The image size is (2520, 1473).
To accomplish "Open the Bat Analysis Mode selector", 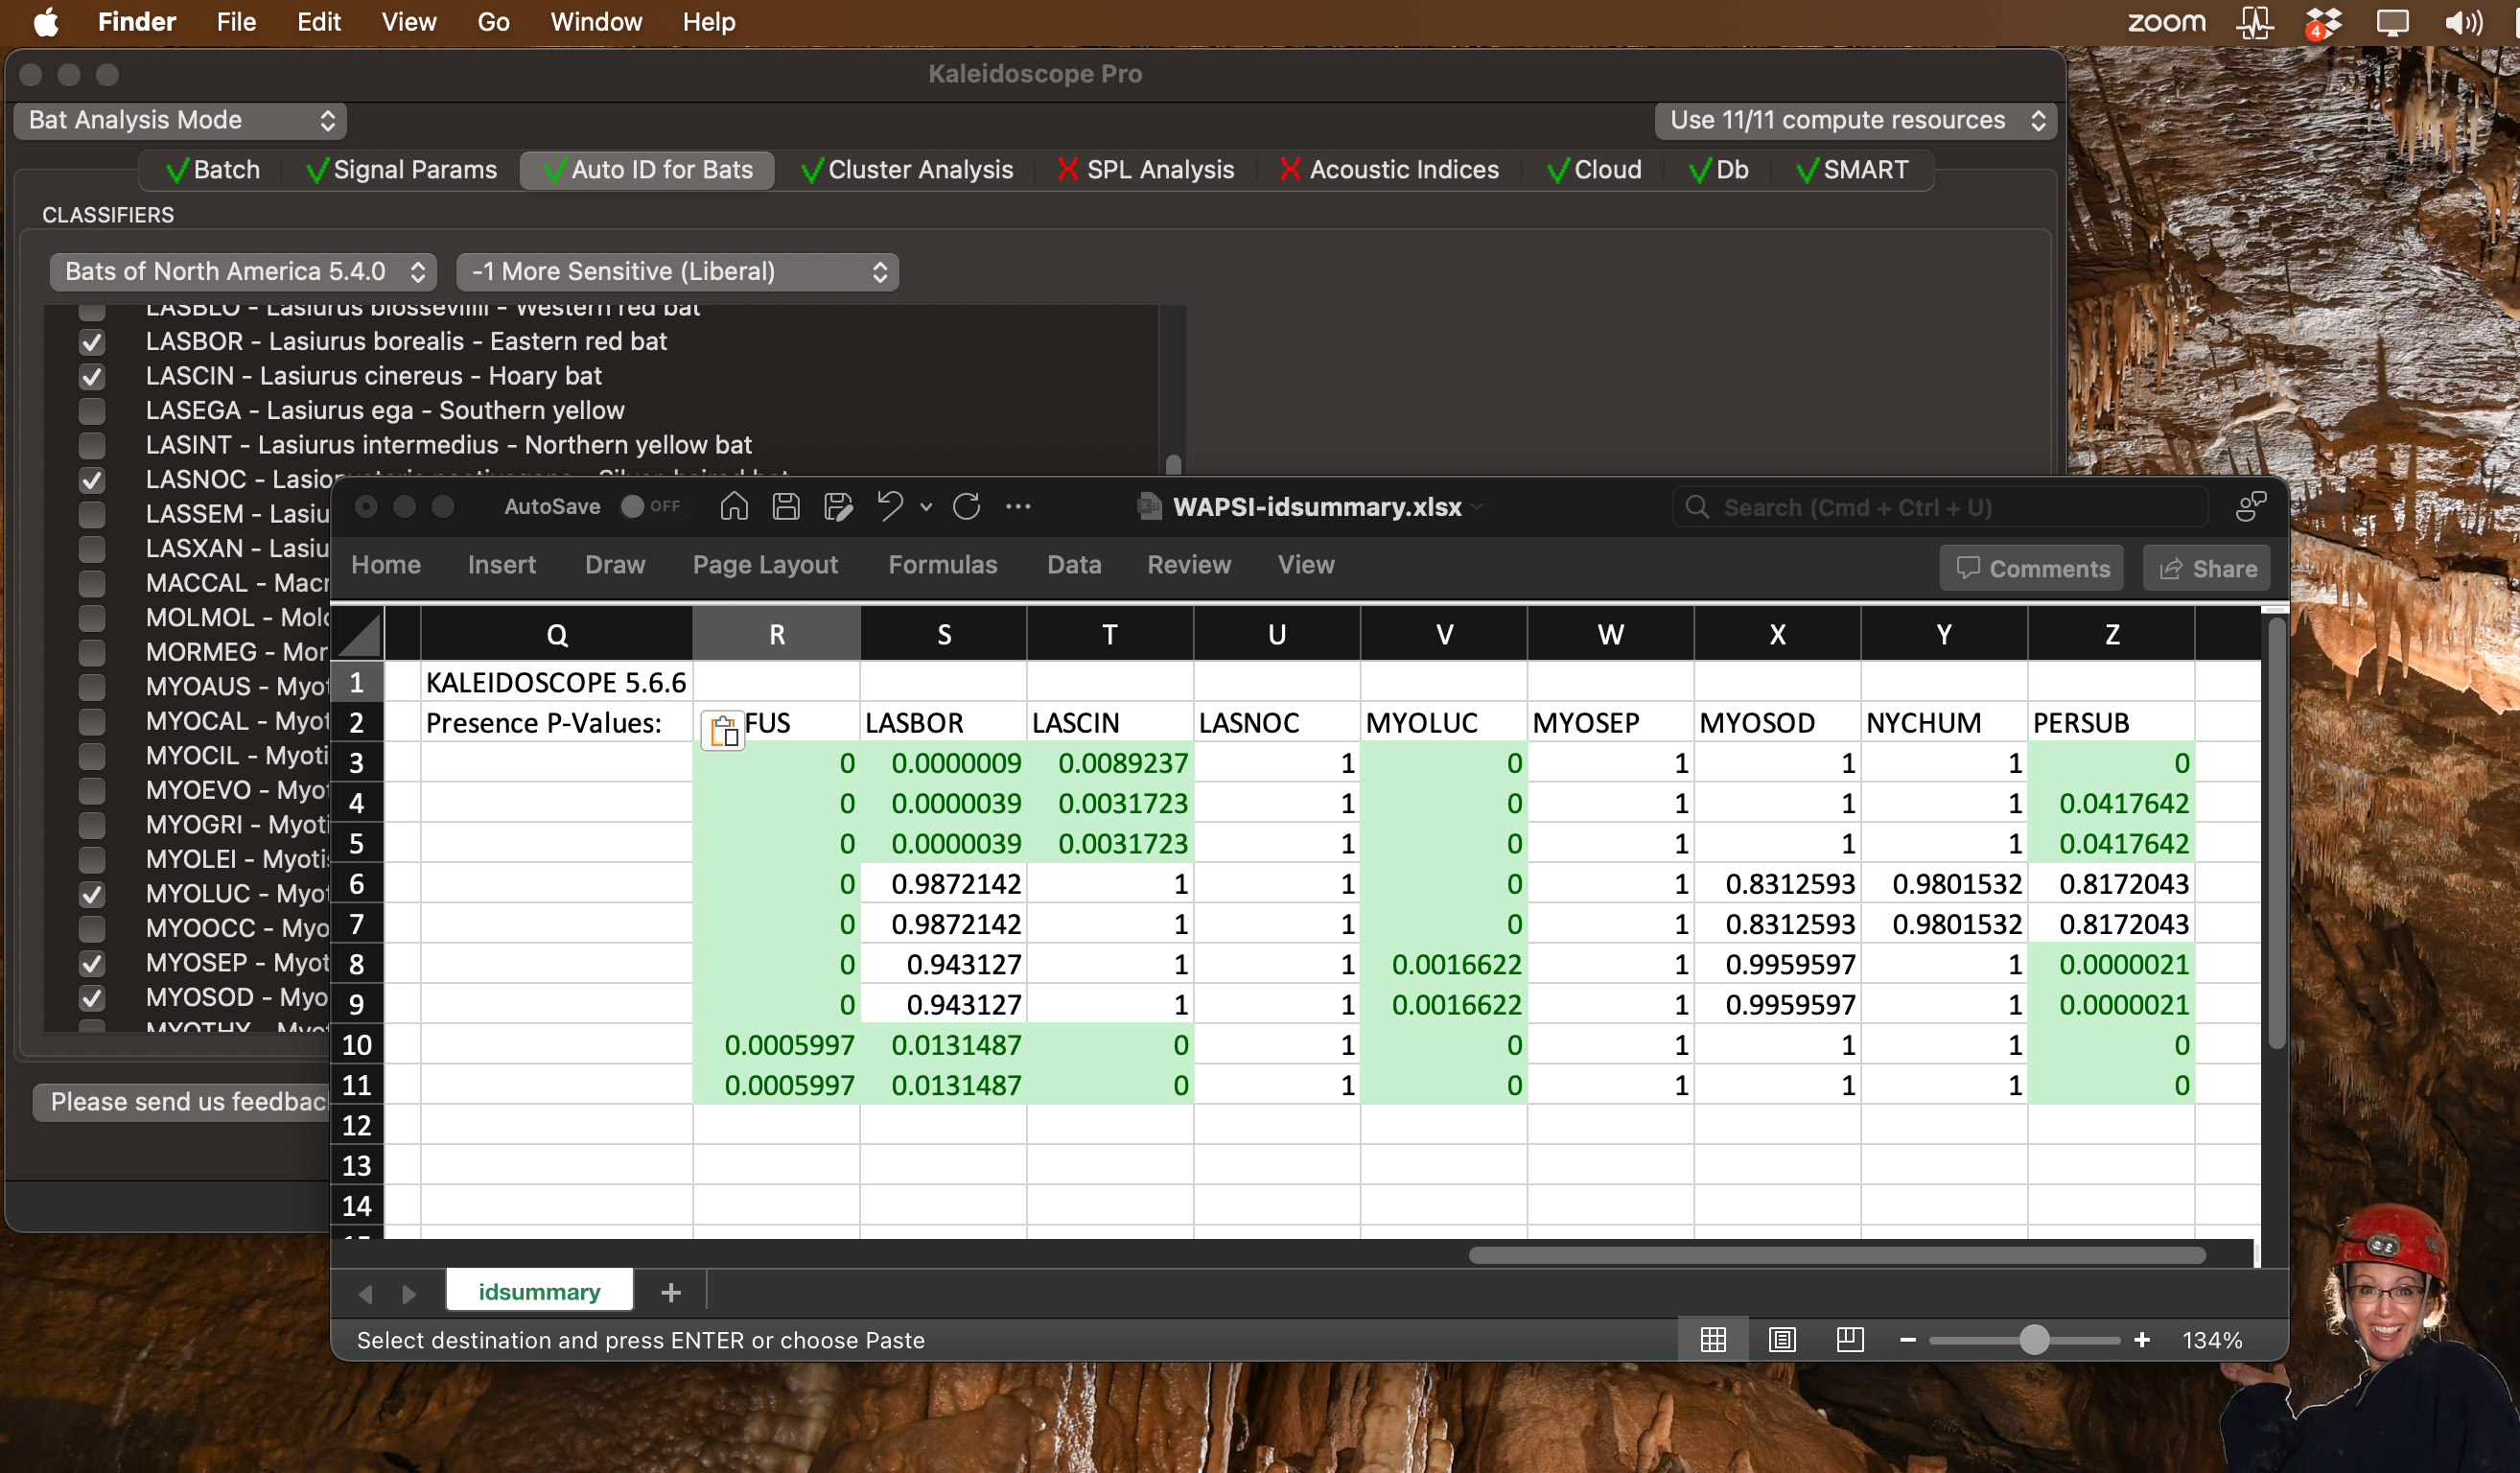I will coord(180,121).
